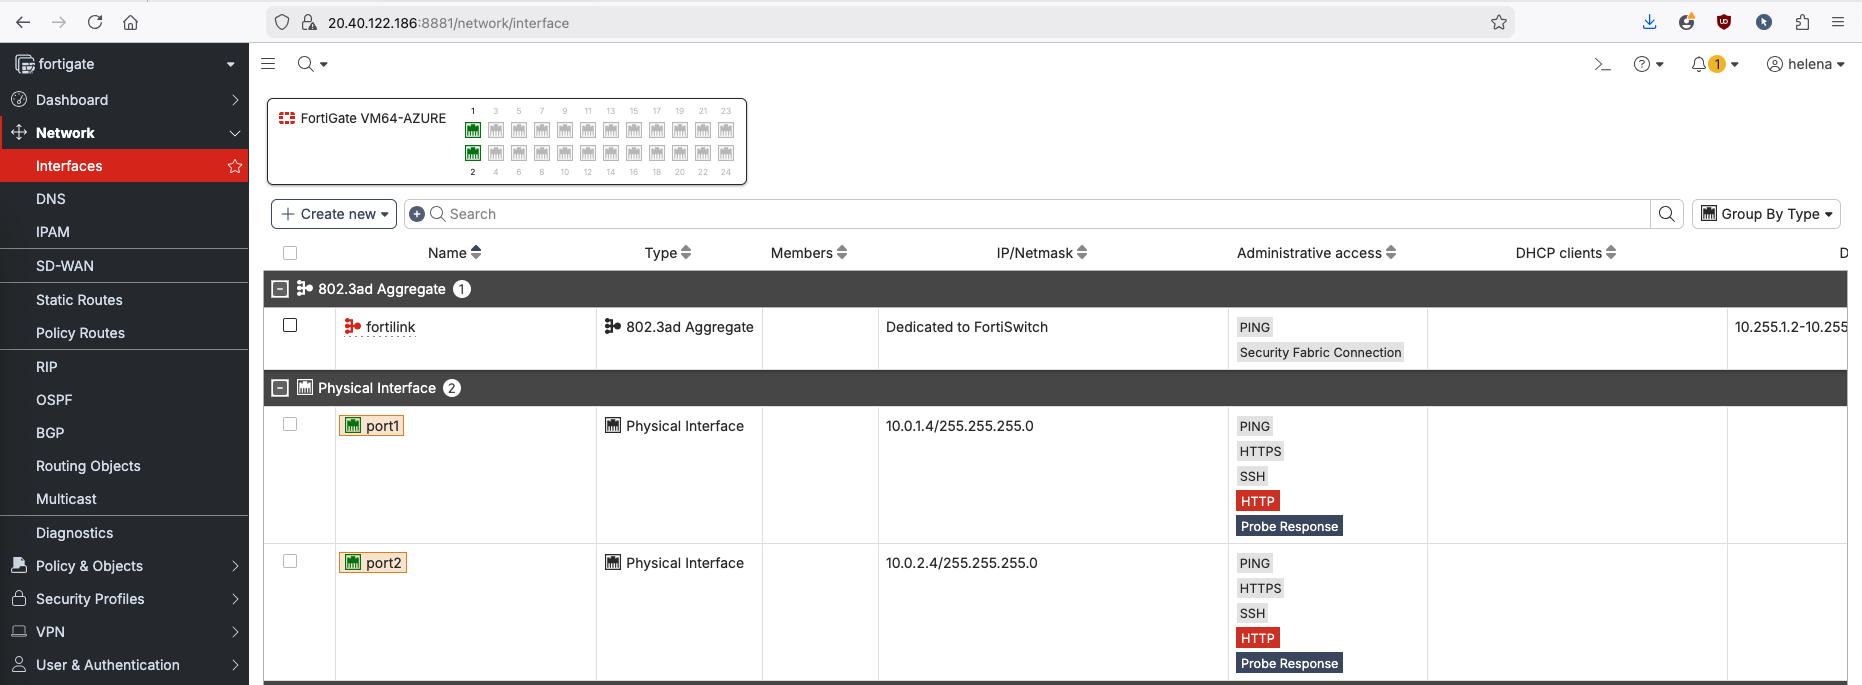Tick the select-all header checkbox
Image resolution: width=1862 pixels, height=685 pixels.
(x=290, y=253)
